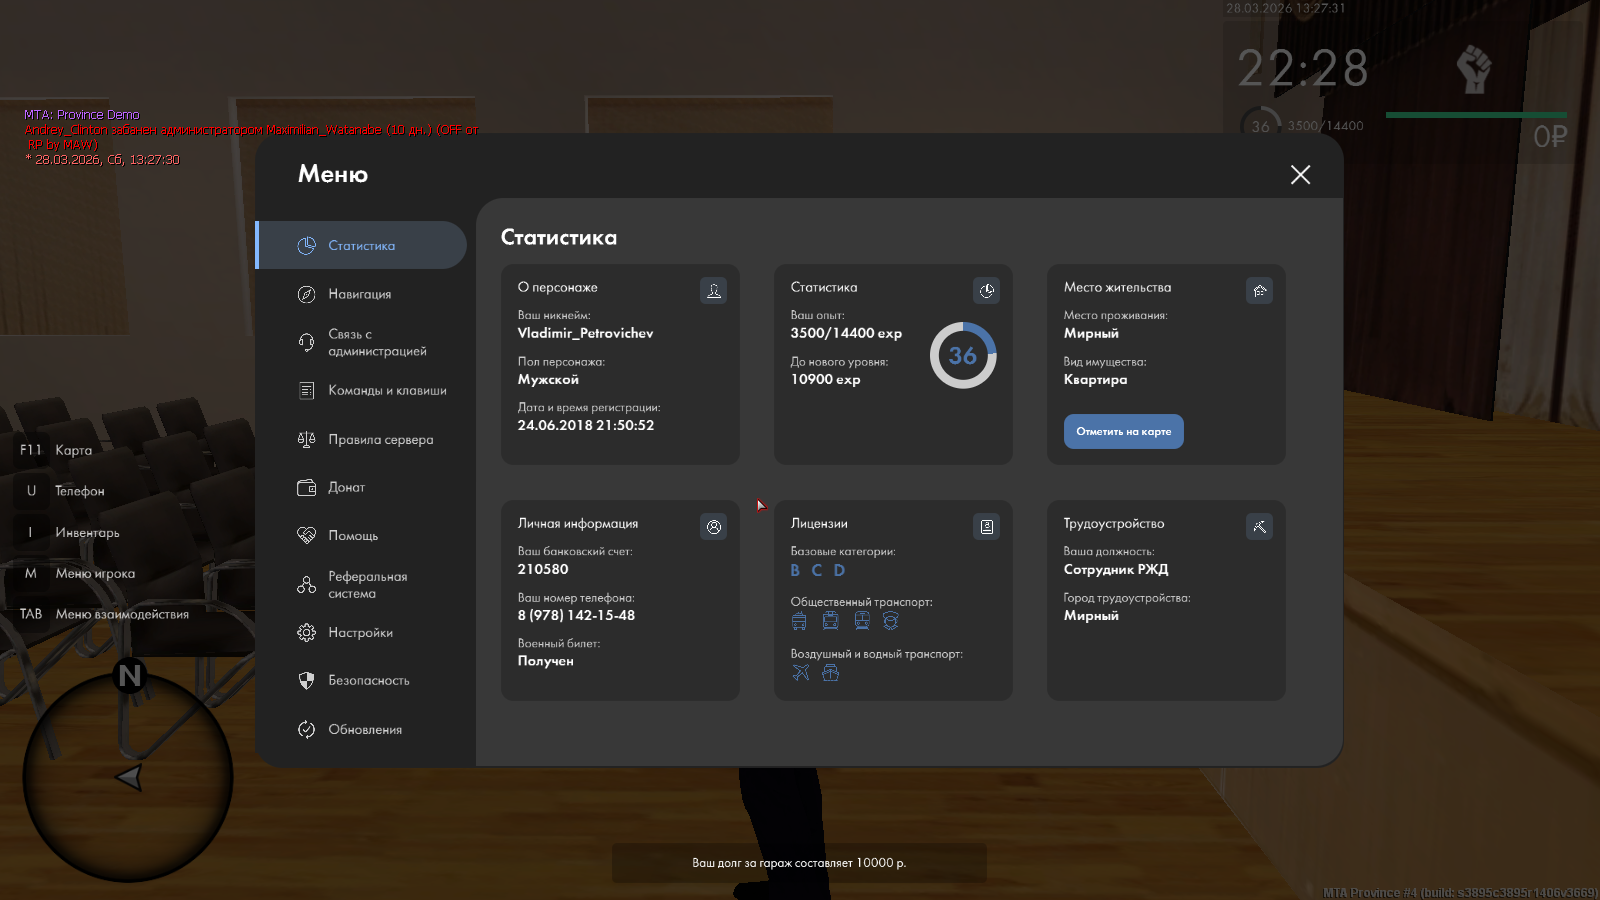Open the Донат section
The width and height of the screenshot is (1600, 900).
346,488
